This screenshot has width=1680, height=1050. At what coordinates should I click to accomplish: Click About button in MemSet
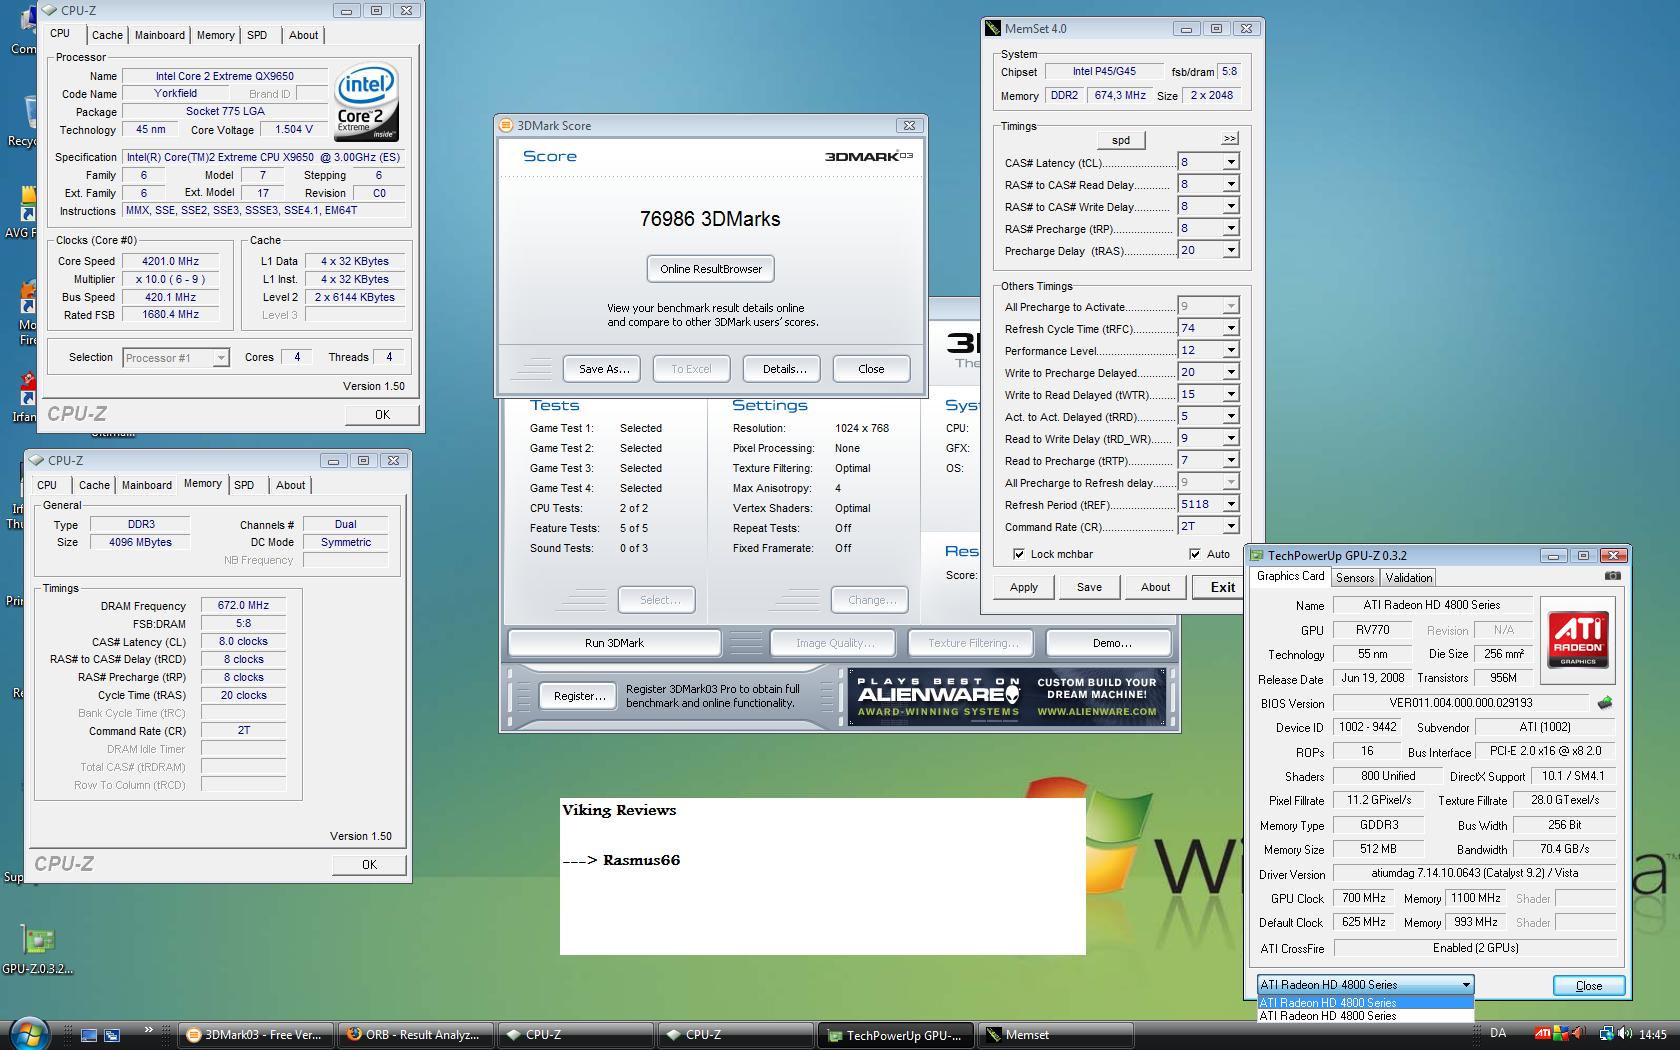click(1155, 587)
